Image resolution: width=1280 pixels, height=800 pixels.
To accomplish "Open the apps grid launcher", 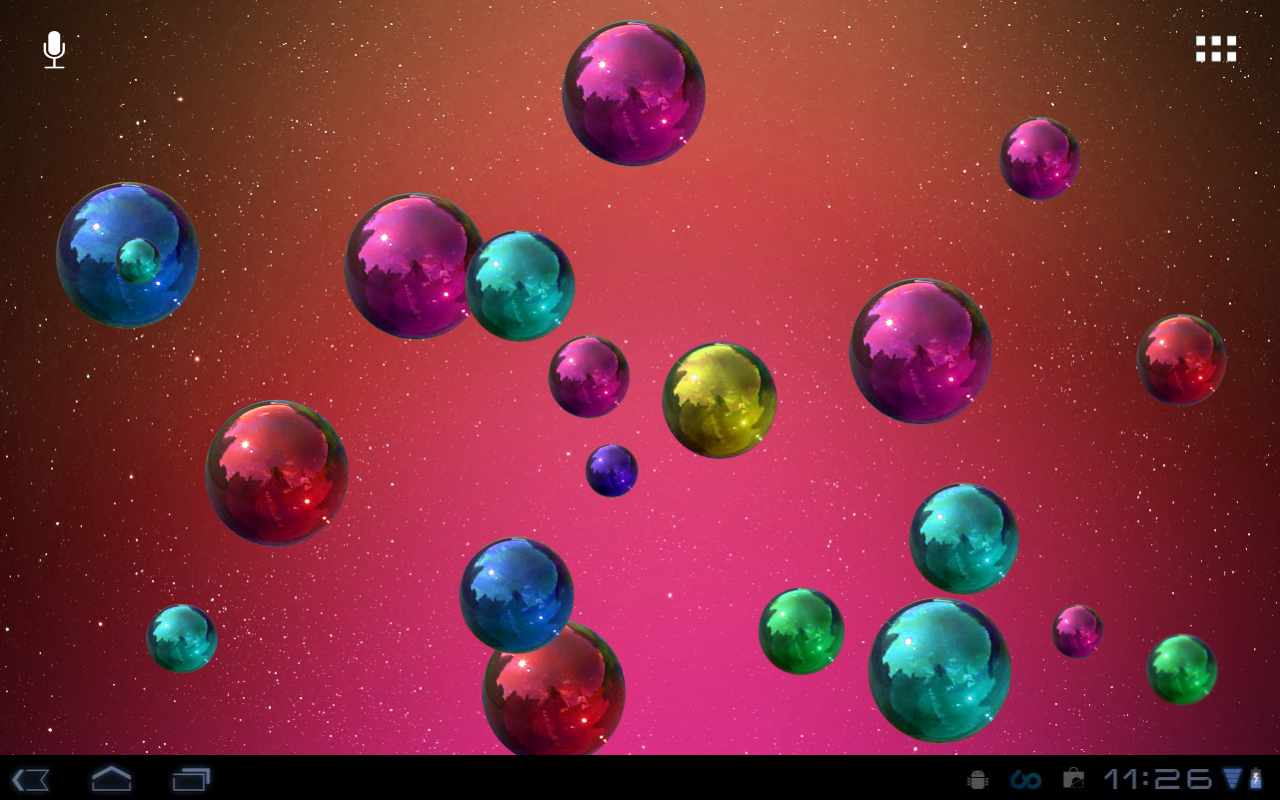I will click(x=1216, y=49).
